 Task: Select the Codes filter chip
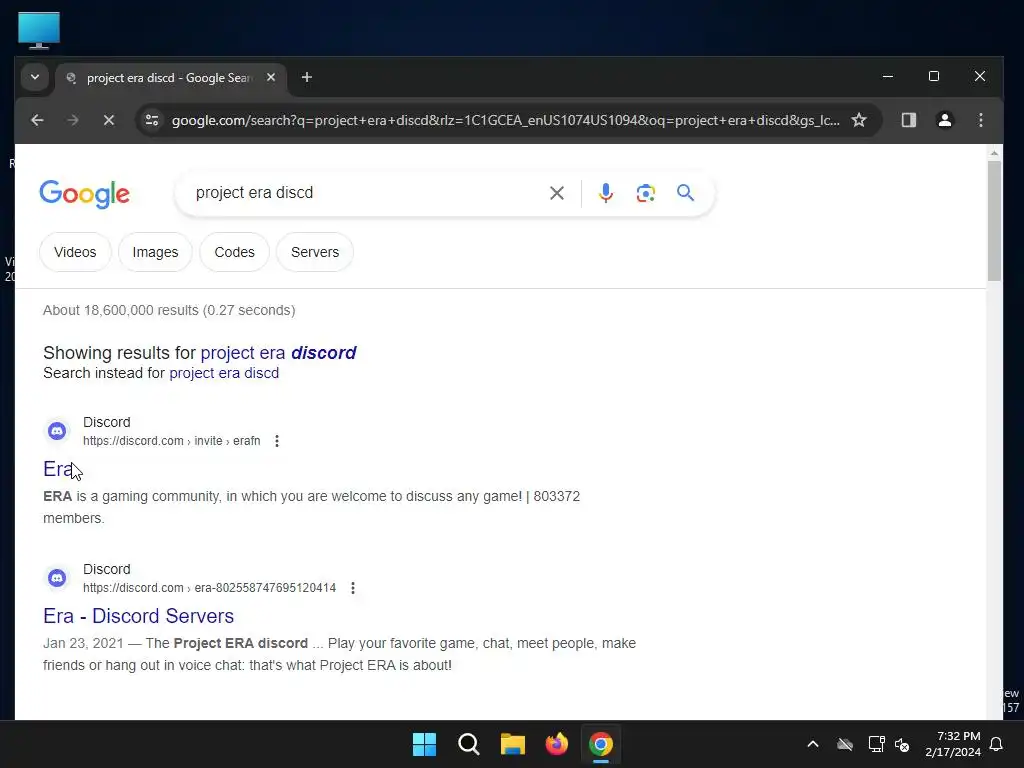[234, 252]
